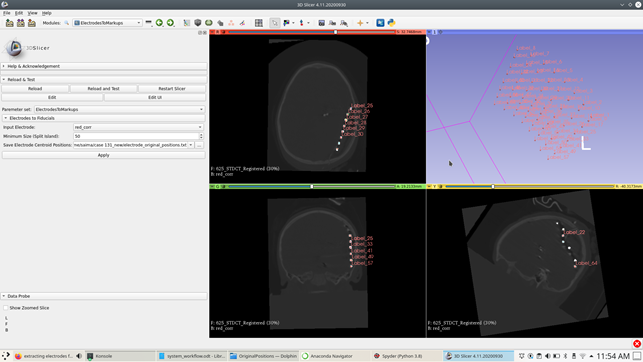Screen dimensions: 643x362
Task: Open the Python interactor icon
Action: 391,23
